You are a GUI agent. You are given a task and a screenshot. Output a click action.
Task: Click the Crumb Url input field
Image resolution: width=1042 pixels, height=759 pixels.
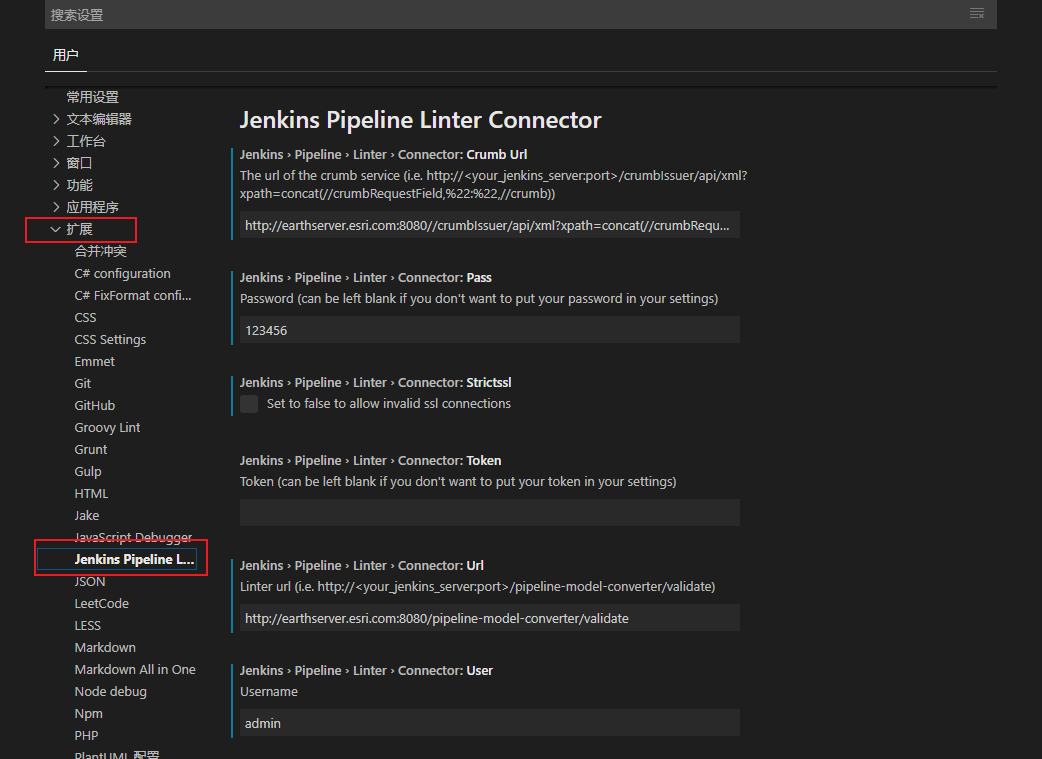(489, 224)
